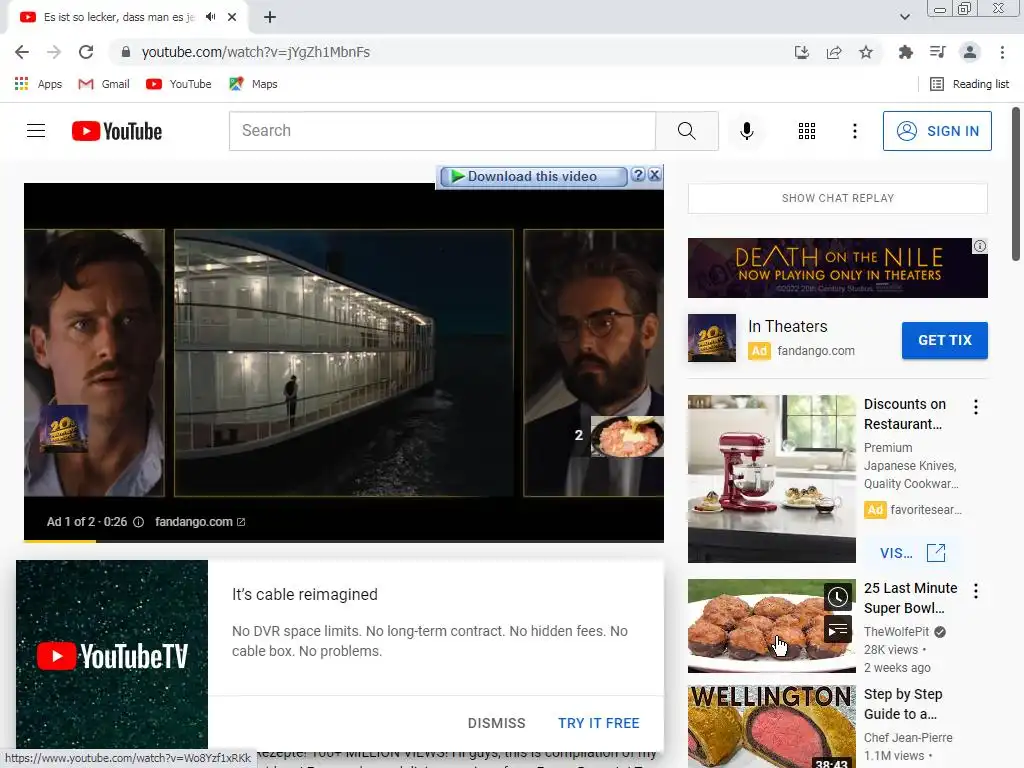
Task: Click the search magnifier button
Action: [686, 131]
